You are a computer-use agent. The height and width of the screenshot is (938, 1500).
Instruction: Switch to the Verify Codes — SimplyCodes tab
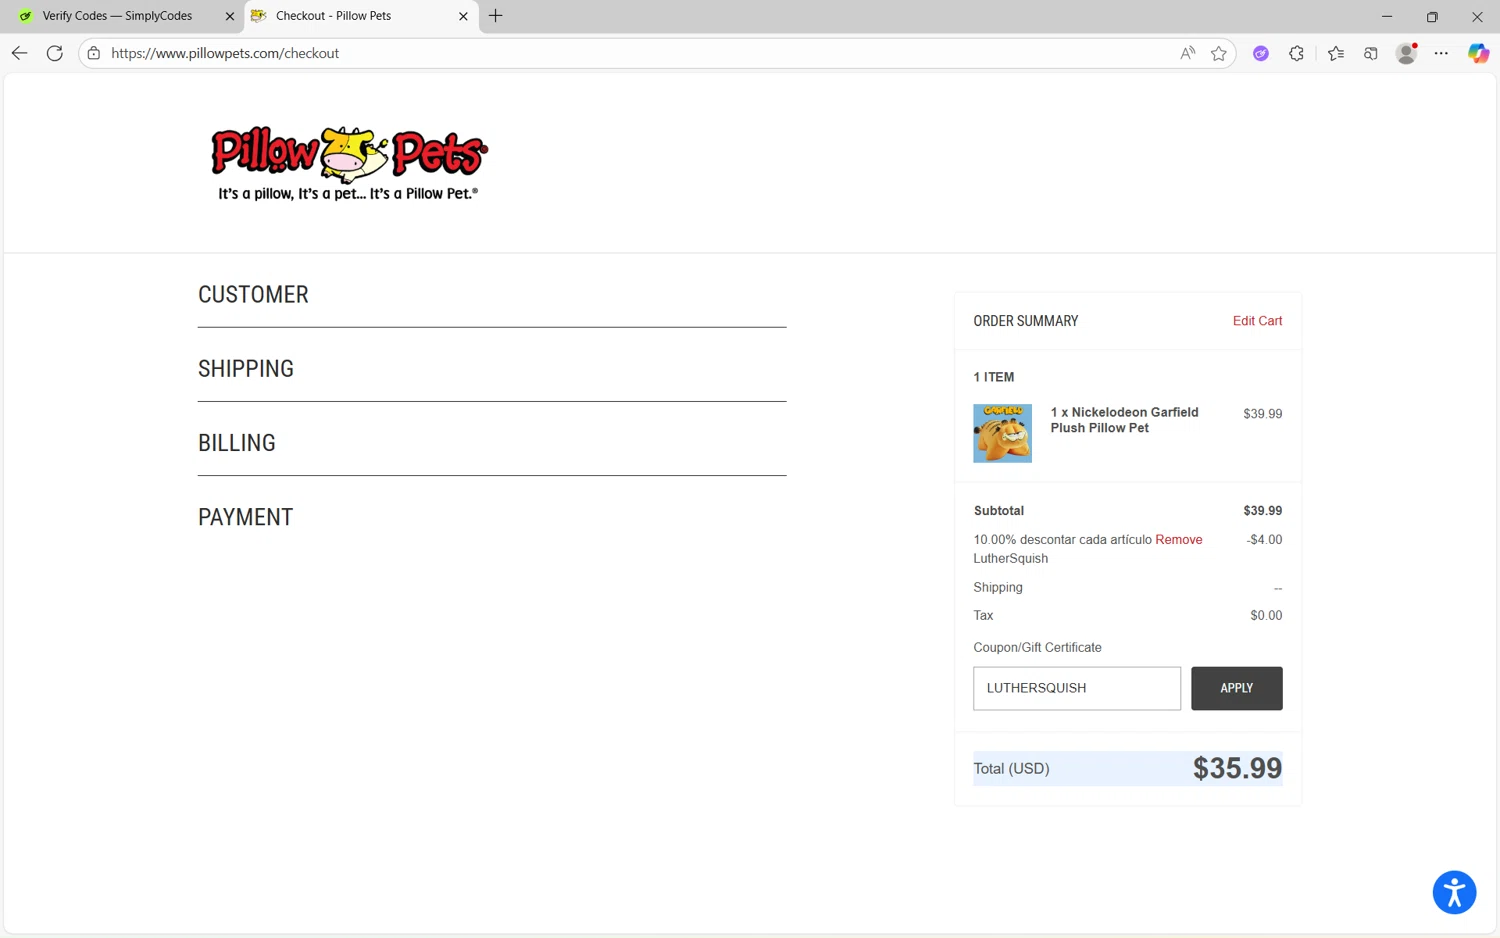click(x=117, y=16)
